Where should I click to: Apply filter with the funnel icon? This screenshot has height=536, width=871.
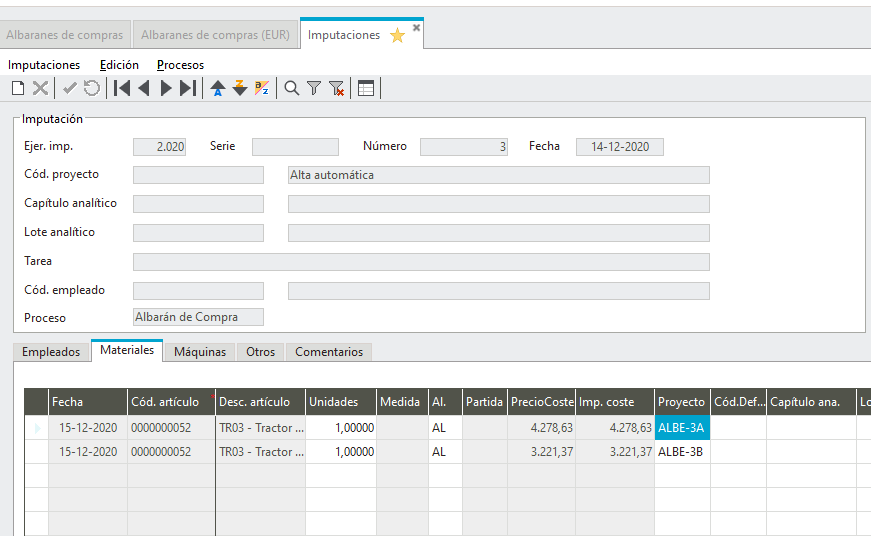tap(314, 88)
